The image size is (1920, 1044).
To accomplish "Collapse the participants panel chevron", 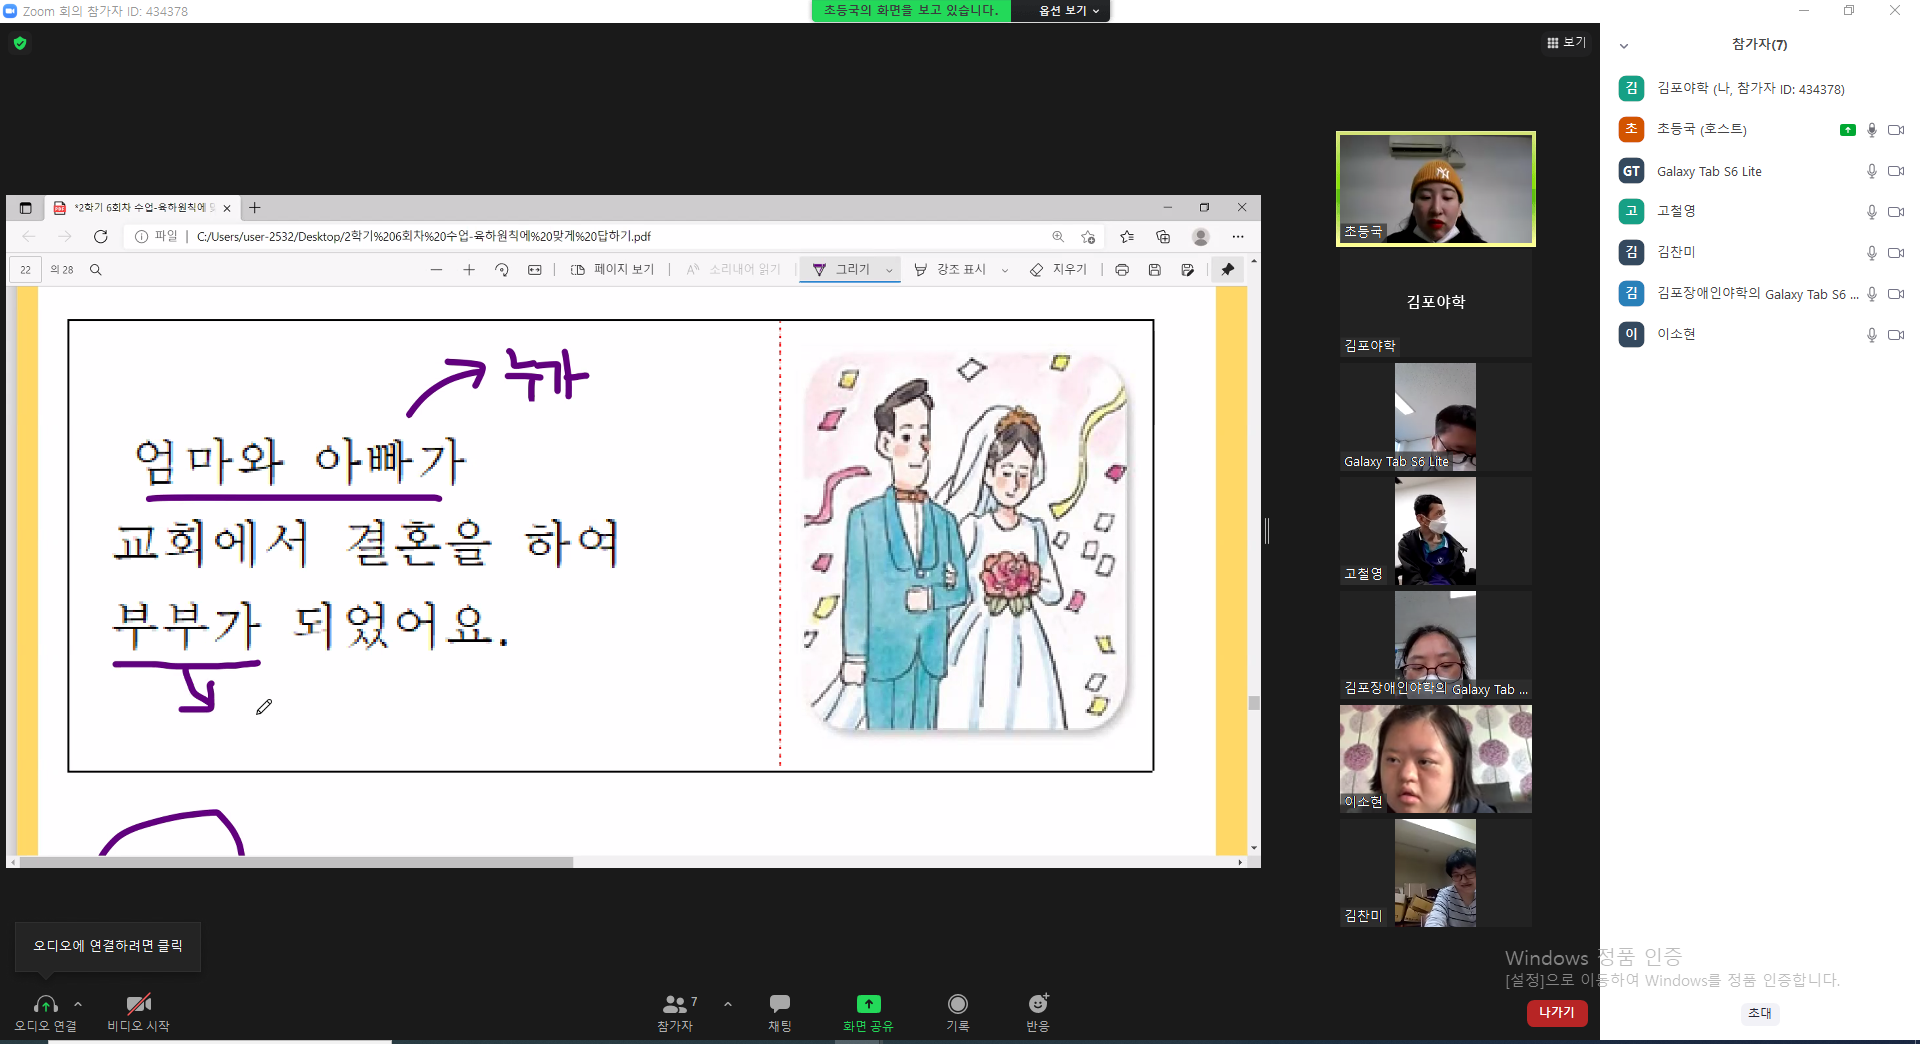I will [x=1624, y=45].
